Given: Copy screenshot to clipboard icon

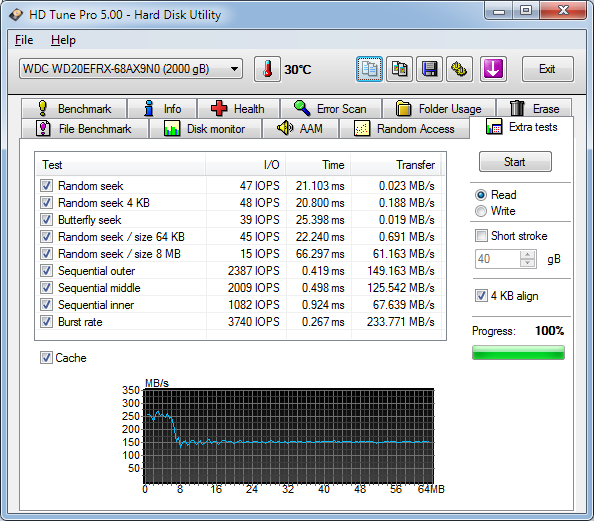Looking at the screenshot, I should pos(399,69).
